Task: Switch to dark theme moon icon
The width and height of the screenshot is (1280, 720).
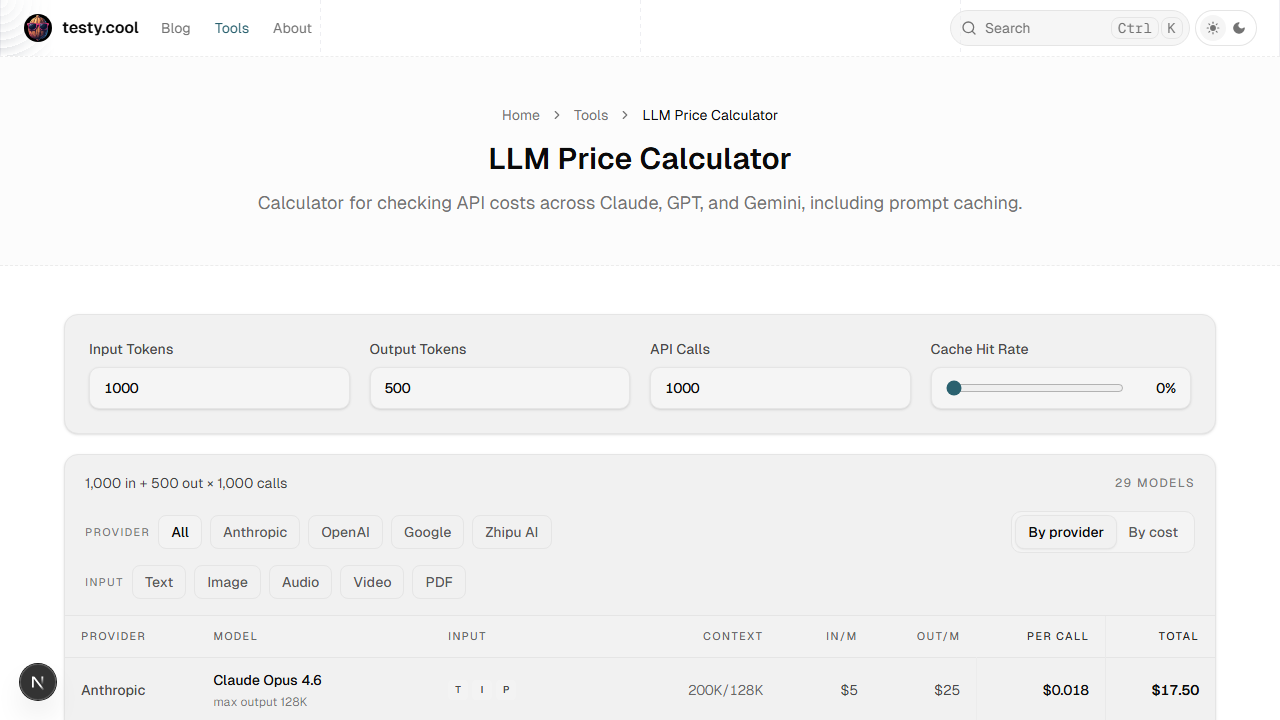Action: (1239, 28)
